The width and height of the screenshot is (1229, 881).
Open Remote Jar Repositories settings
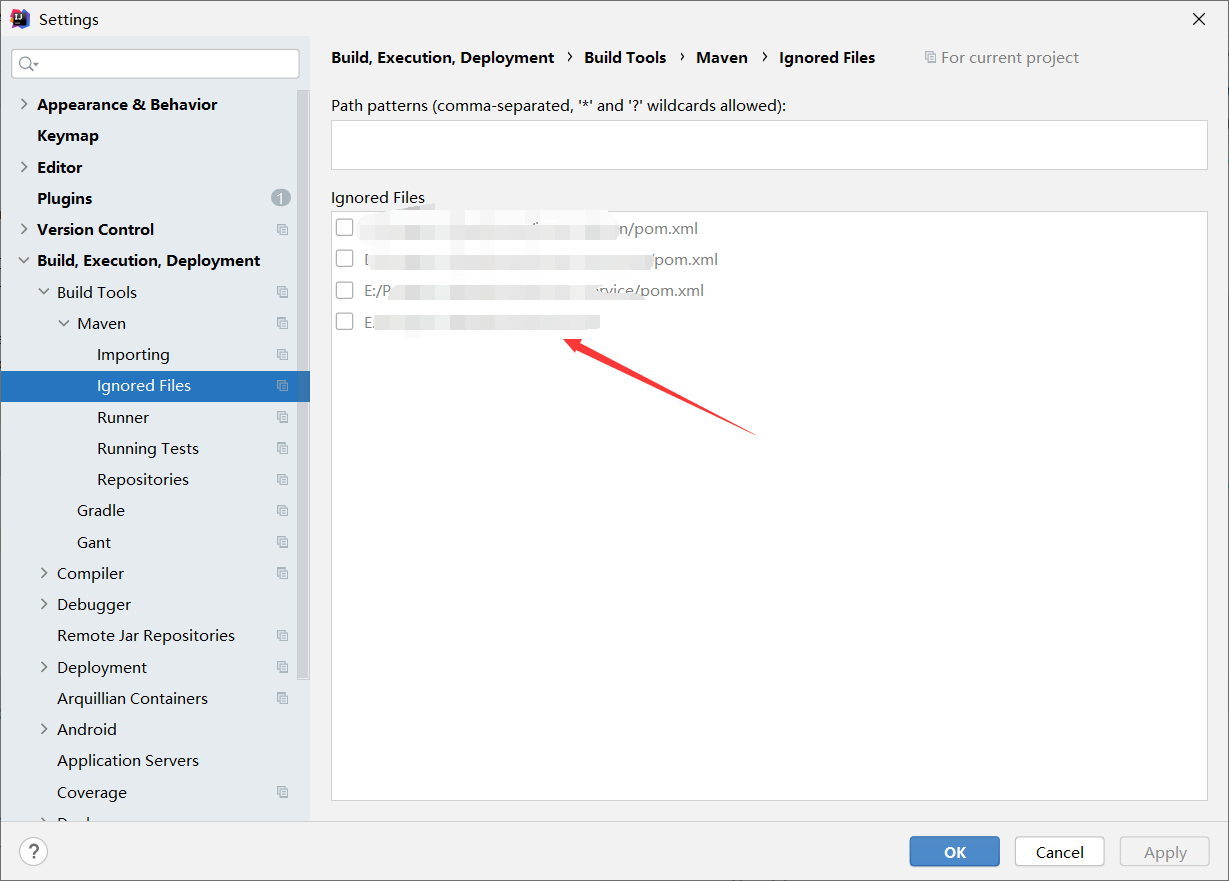(146, 636)
